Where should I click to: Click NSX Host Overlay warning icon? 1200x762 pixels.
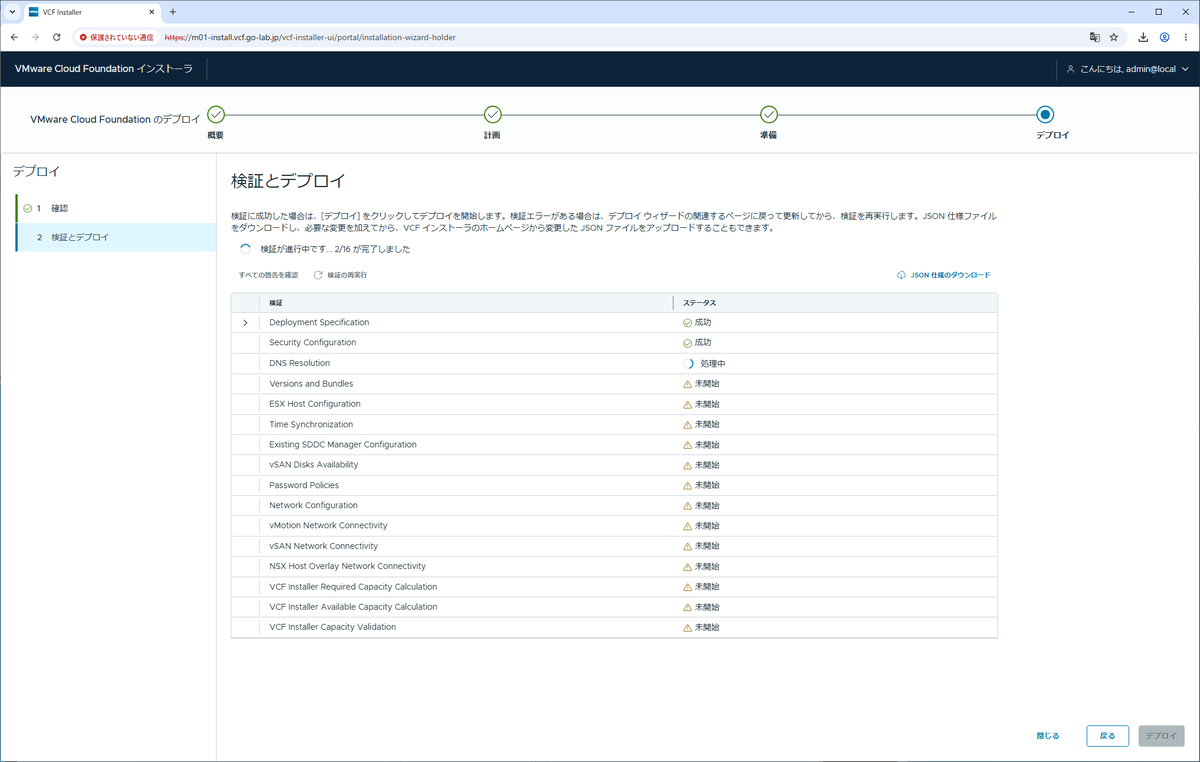(687, 567)
